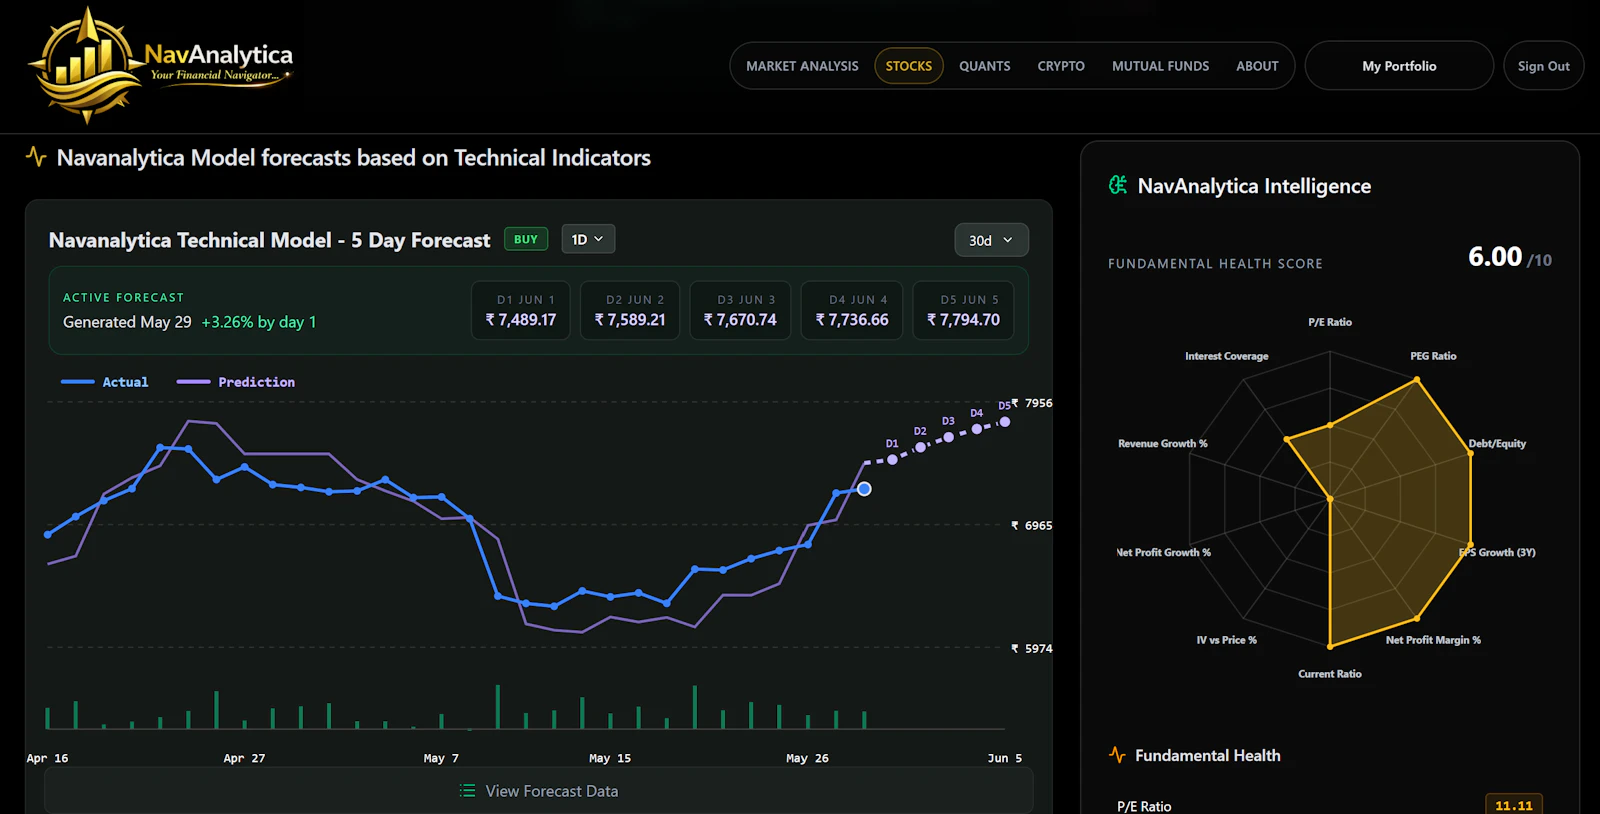Click the May 15 x-axis label

point(610,758)
